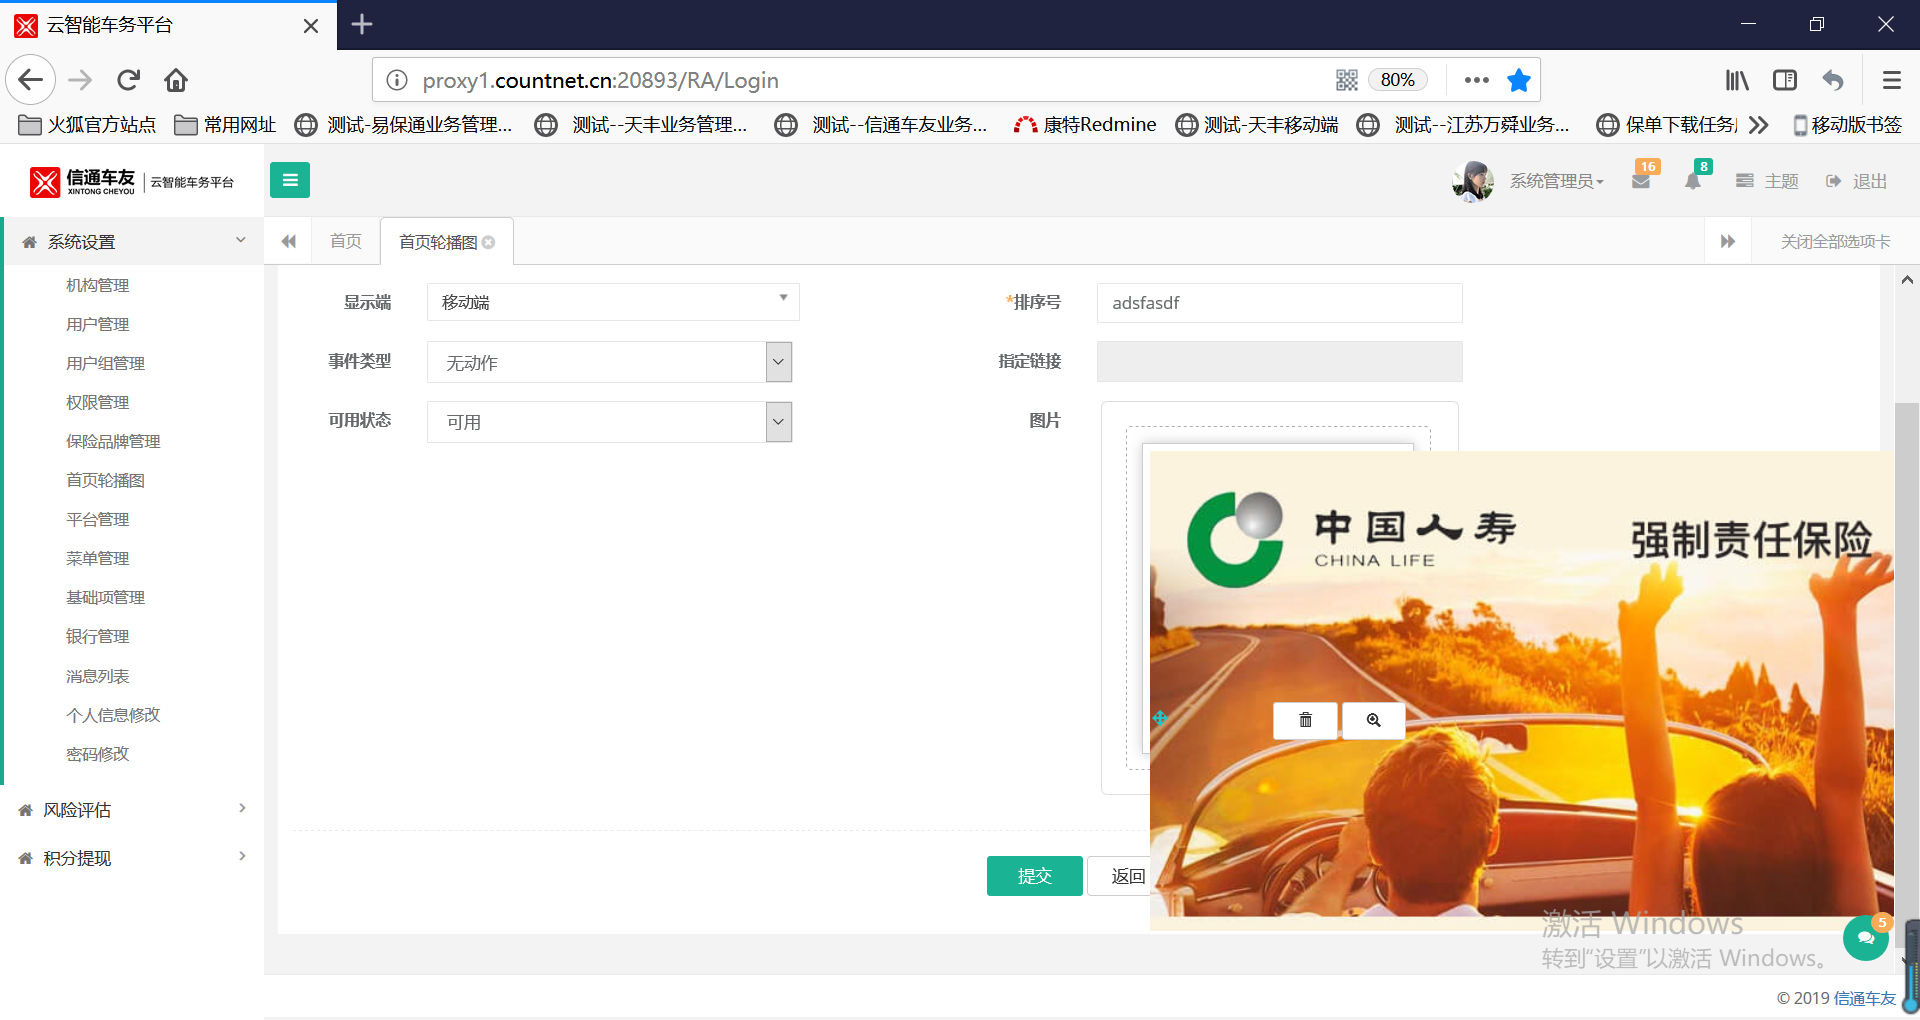Show more bookmarks chevron
The width and height of the screenshot is (1920, 1020).
(1759, 125)
